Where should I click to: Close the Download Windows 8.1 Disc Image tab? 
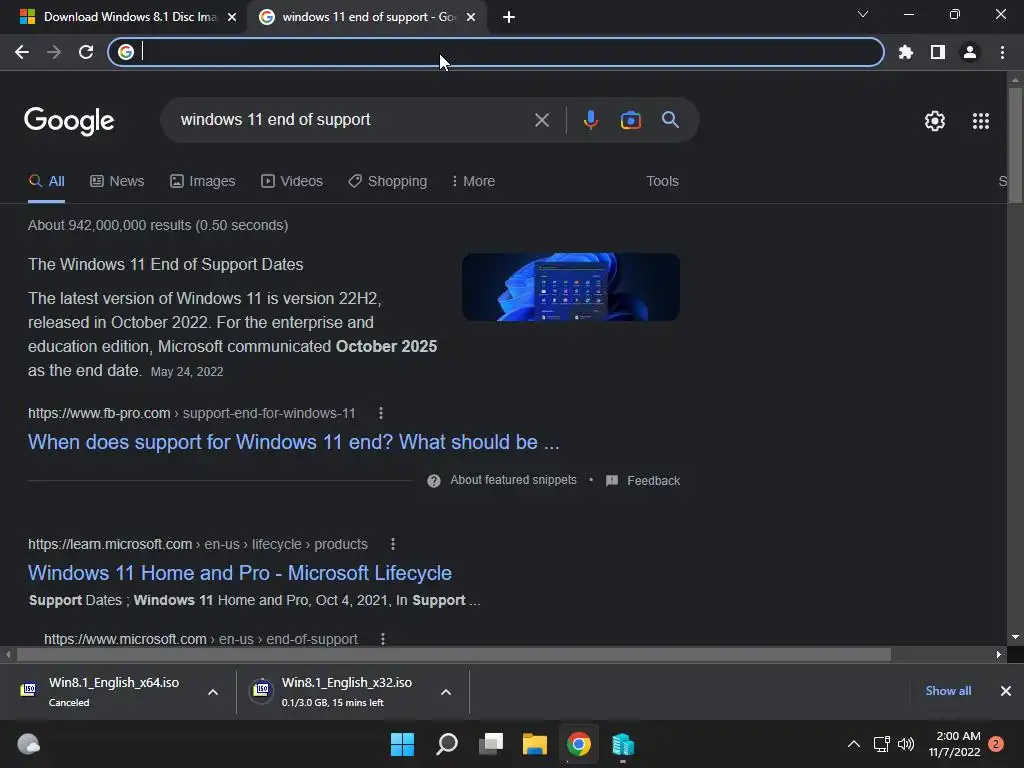[x=232, y=17]
